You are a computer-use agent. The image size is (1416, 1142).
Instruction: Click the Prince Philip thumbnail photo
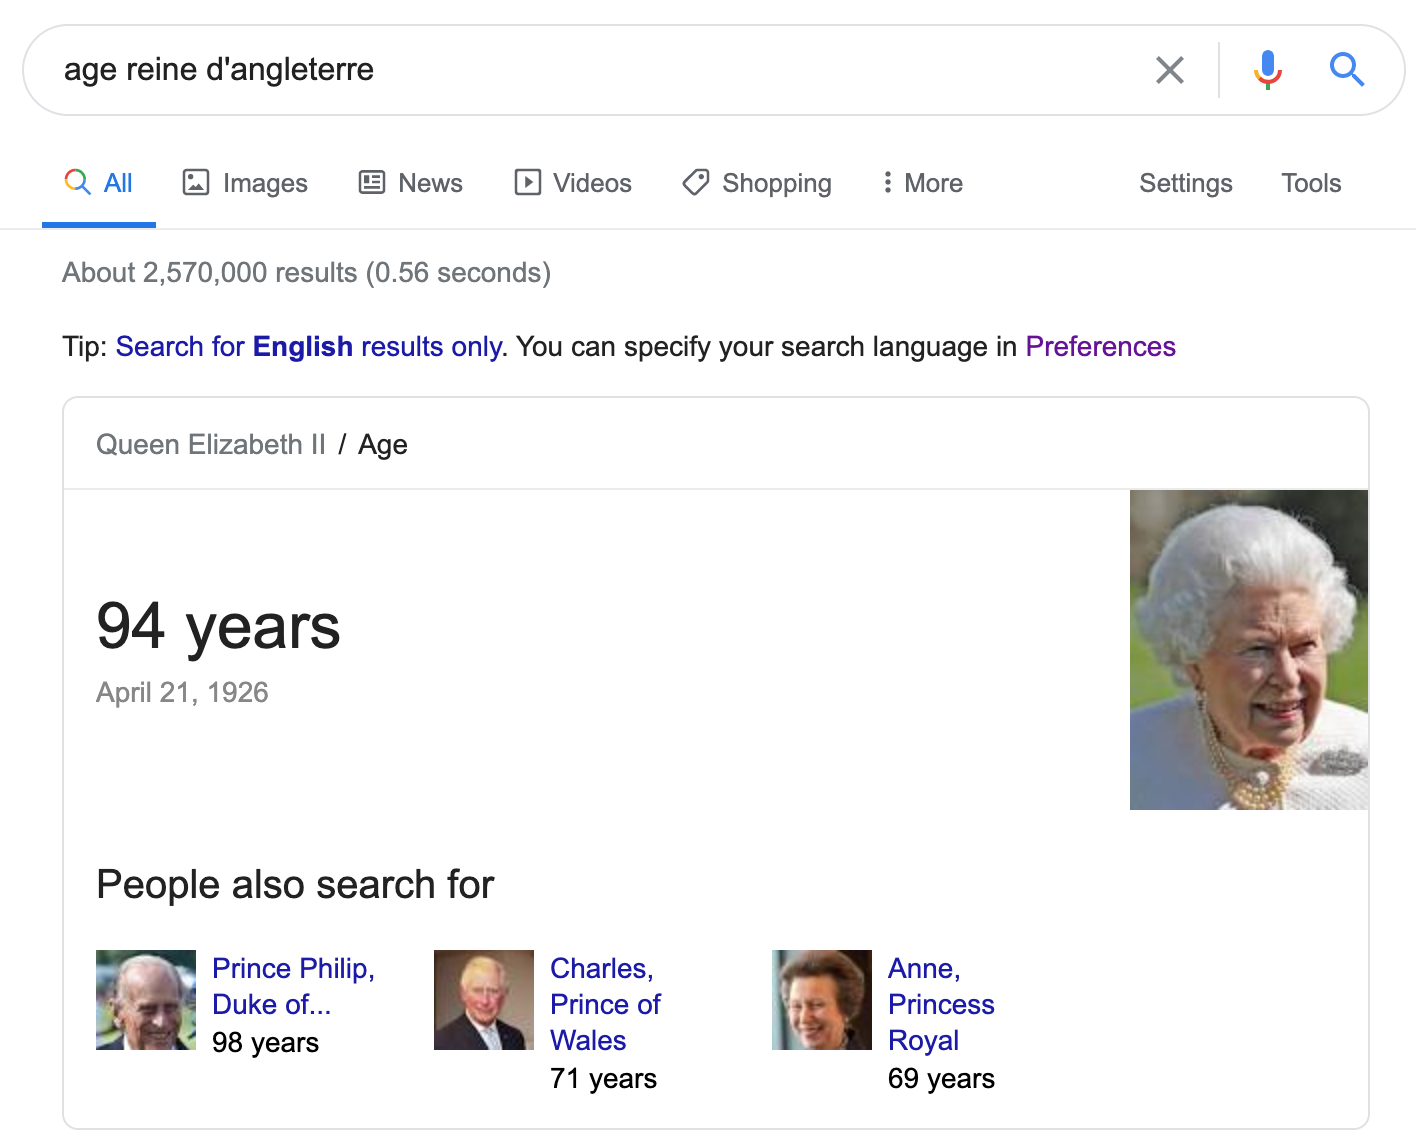pyautogui.click(x=146, y=999)
